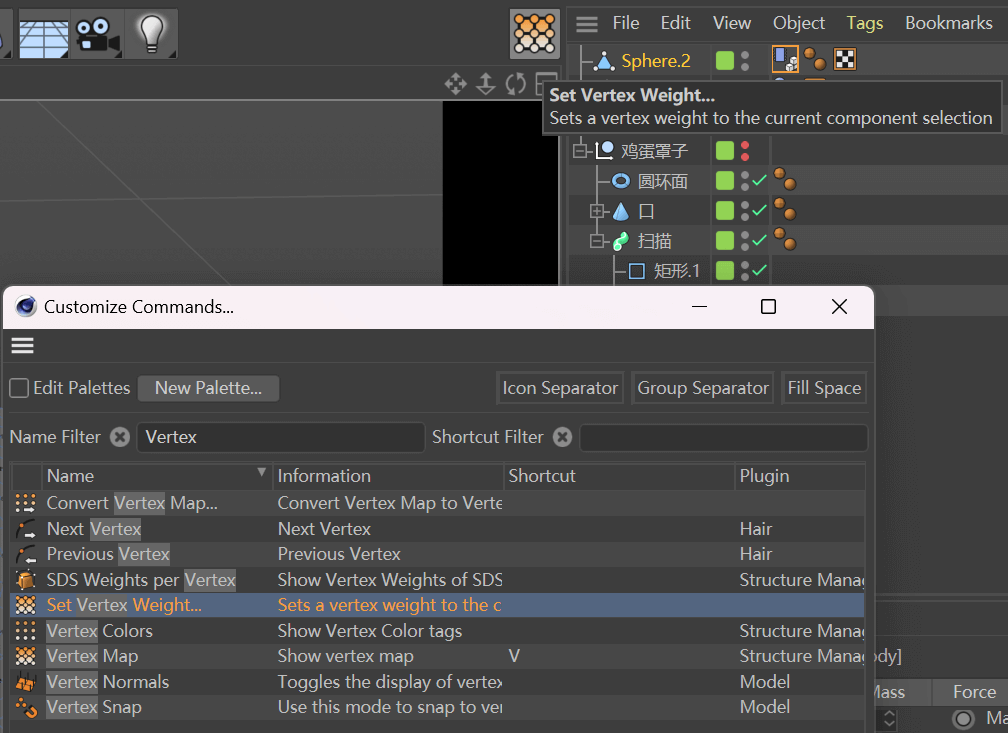
Task: Click the Group Separator button
Action: pyautogui.click(x=703, y=388)
